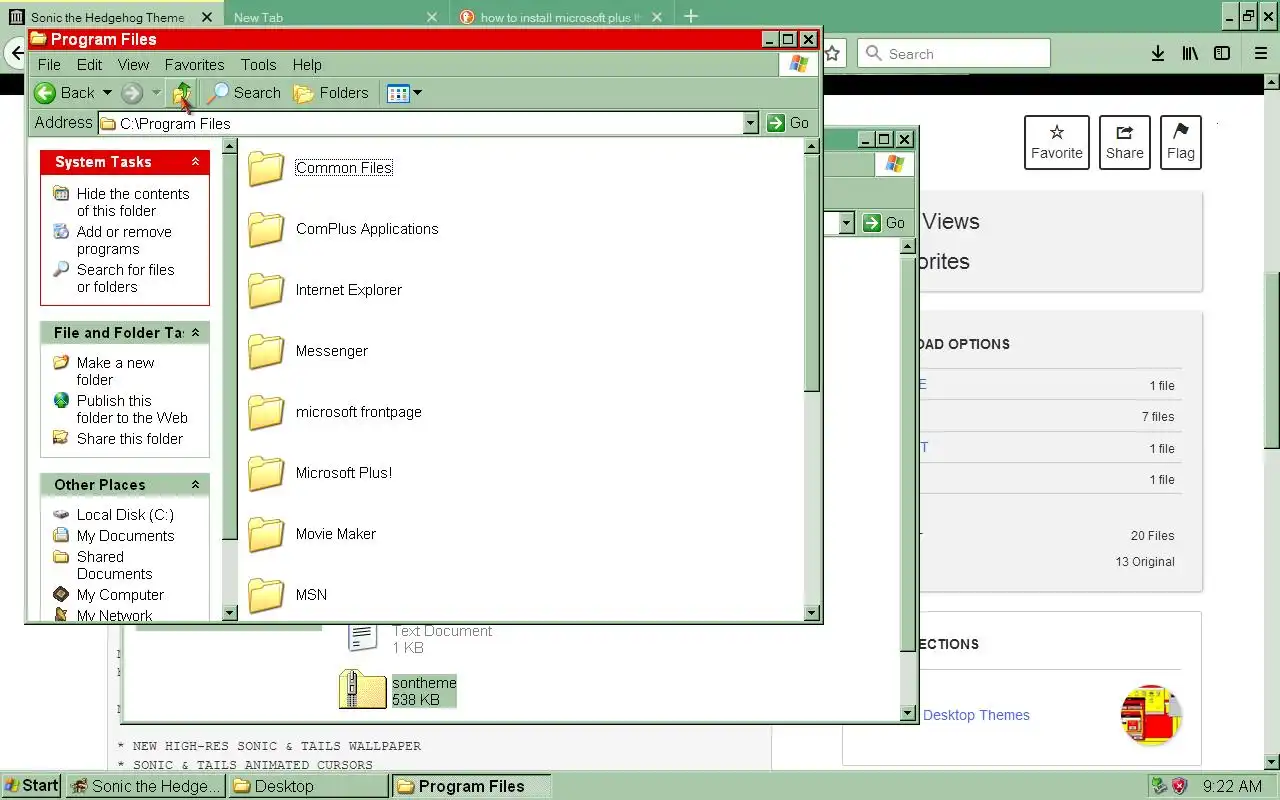Screen dimensions: 1280x800
Task: Click the green Forward arrow icon
Action: pyautogui.click(x=132, y=93)
